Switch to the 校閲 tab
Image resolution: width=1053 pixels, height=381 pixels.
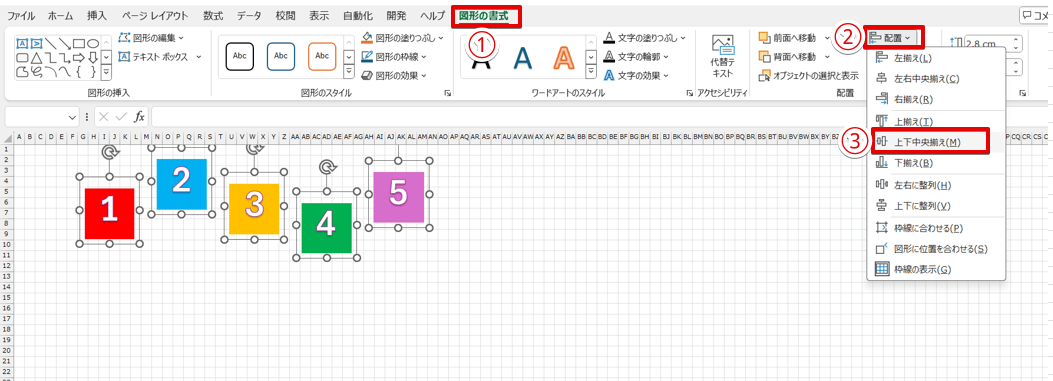pyautogui.click(x=285, y=15)
